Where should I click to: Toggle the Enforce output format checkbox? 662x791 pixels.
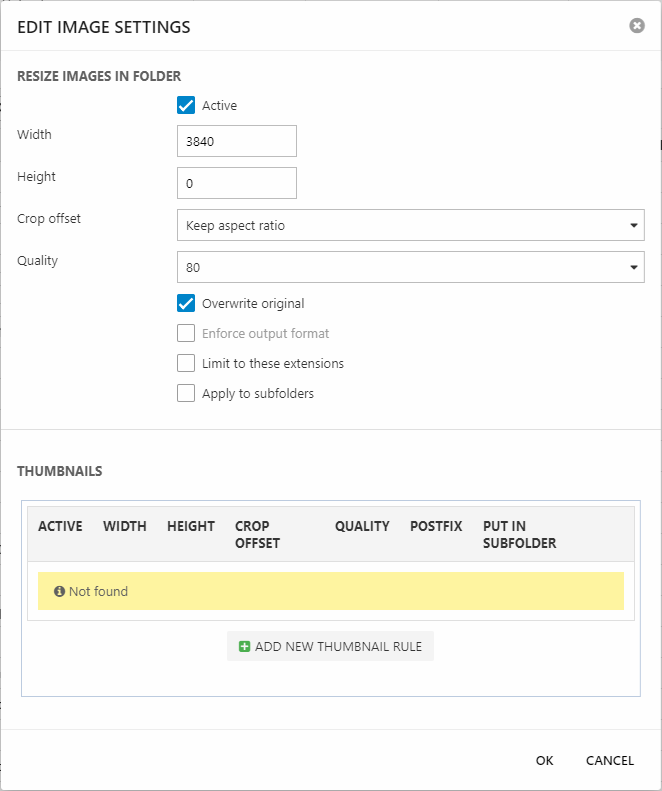pyautogui.click(x=186, y=333)
